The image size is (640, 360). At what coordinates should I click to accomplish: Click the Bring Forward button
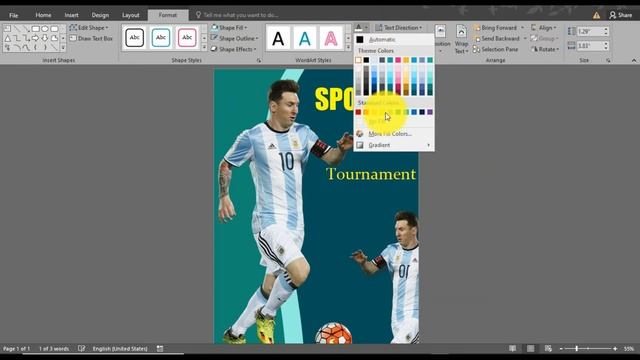tap(495, 28)
